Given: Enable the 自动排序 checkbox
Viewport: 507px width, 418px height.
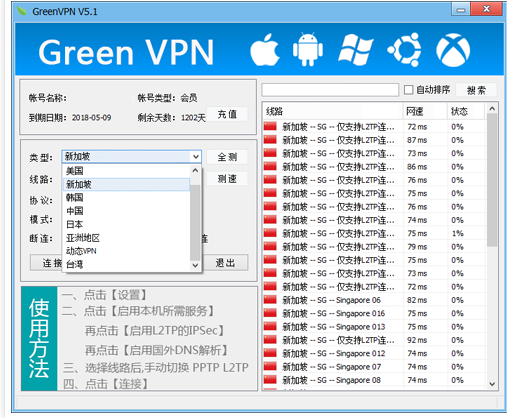Looking at the screenshot, I should click(x=408, y=90).
